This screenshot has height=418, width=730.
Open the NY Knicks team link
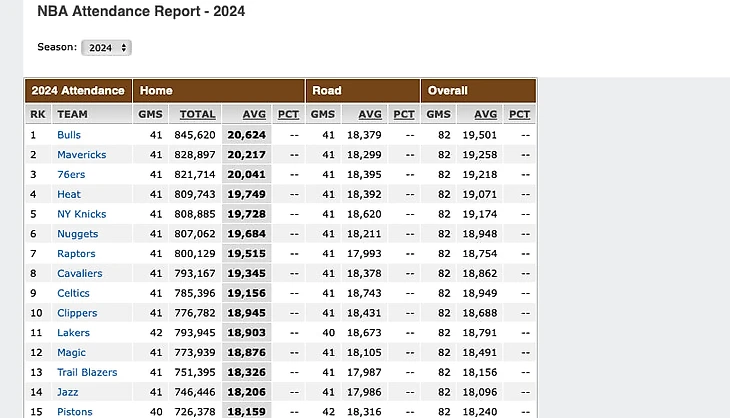tap(81, 214)
